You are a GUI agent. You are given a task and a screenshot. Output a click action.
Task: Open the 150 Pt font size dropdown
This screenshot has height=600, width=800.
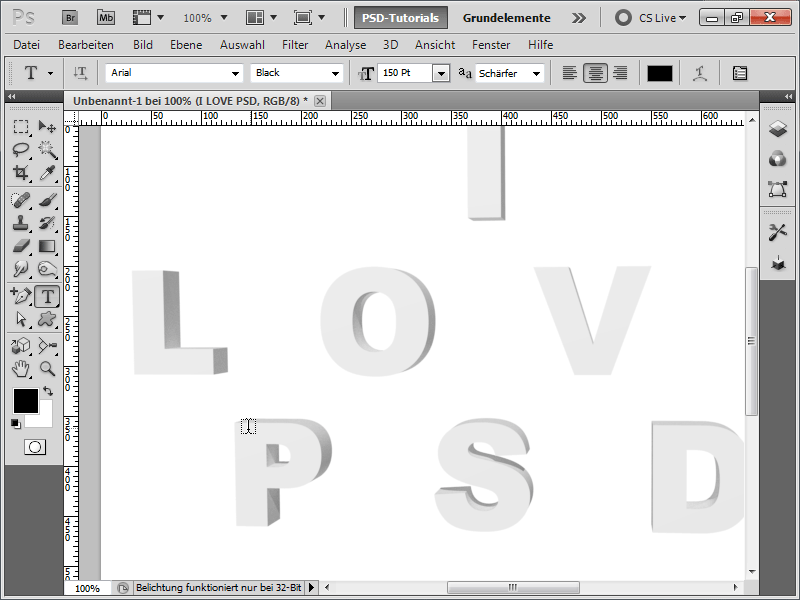pyautogui.click(x=441, y=73)
